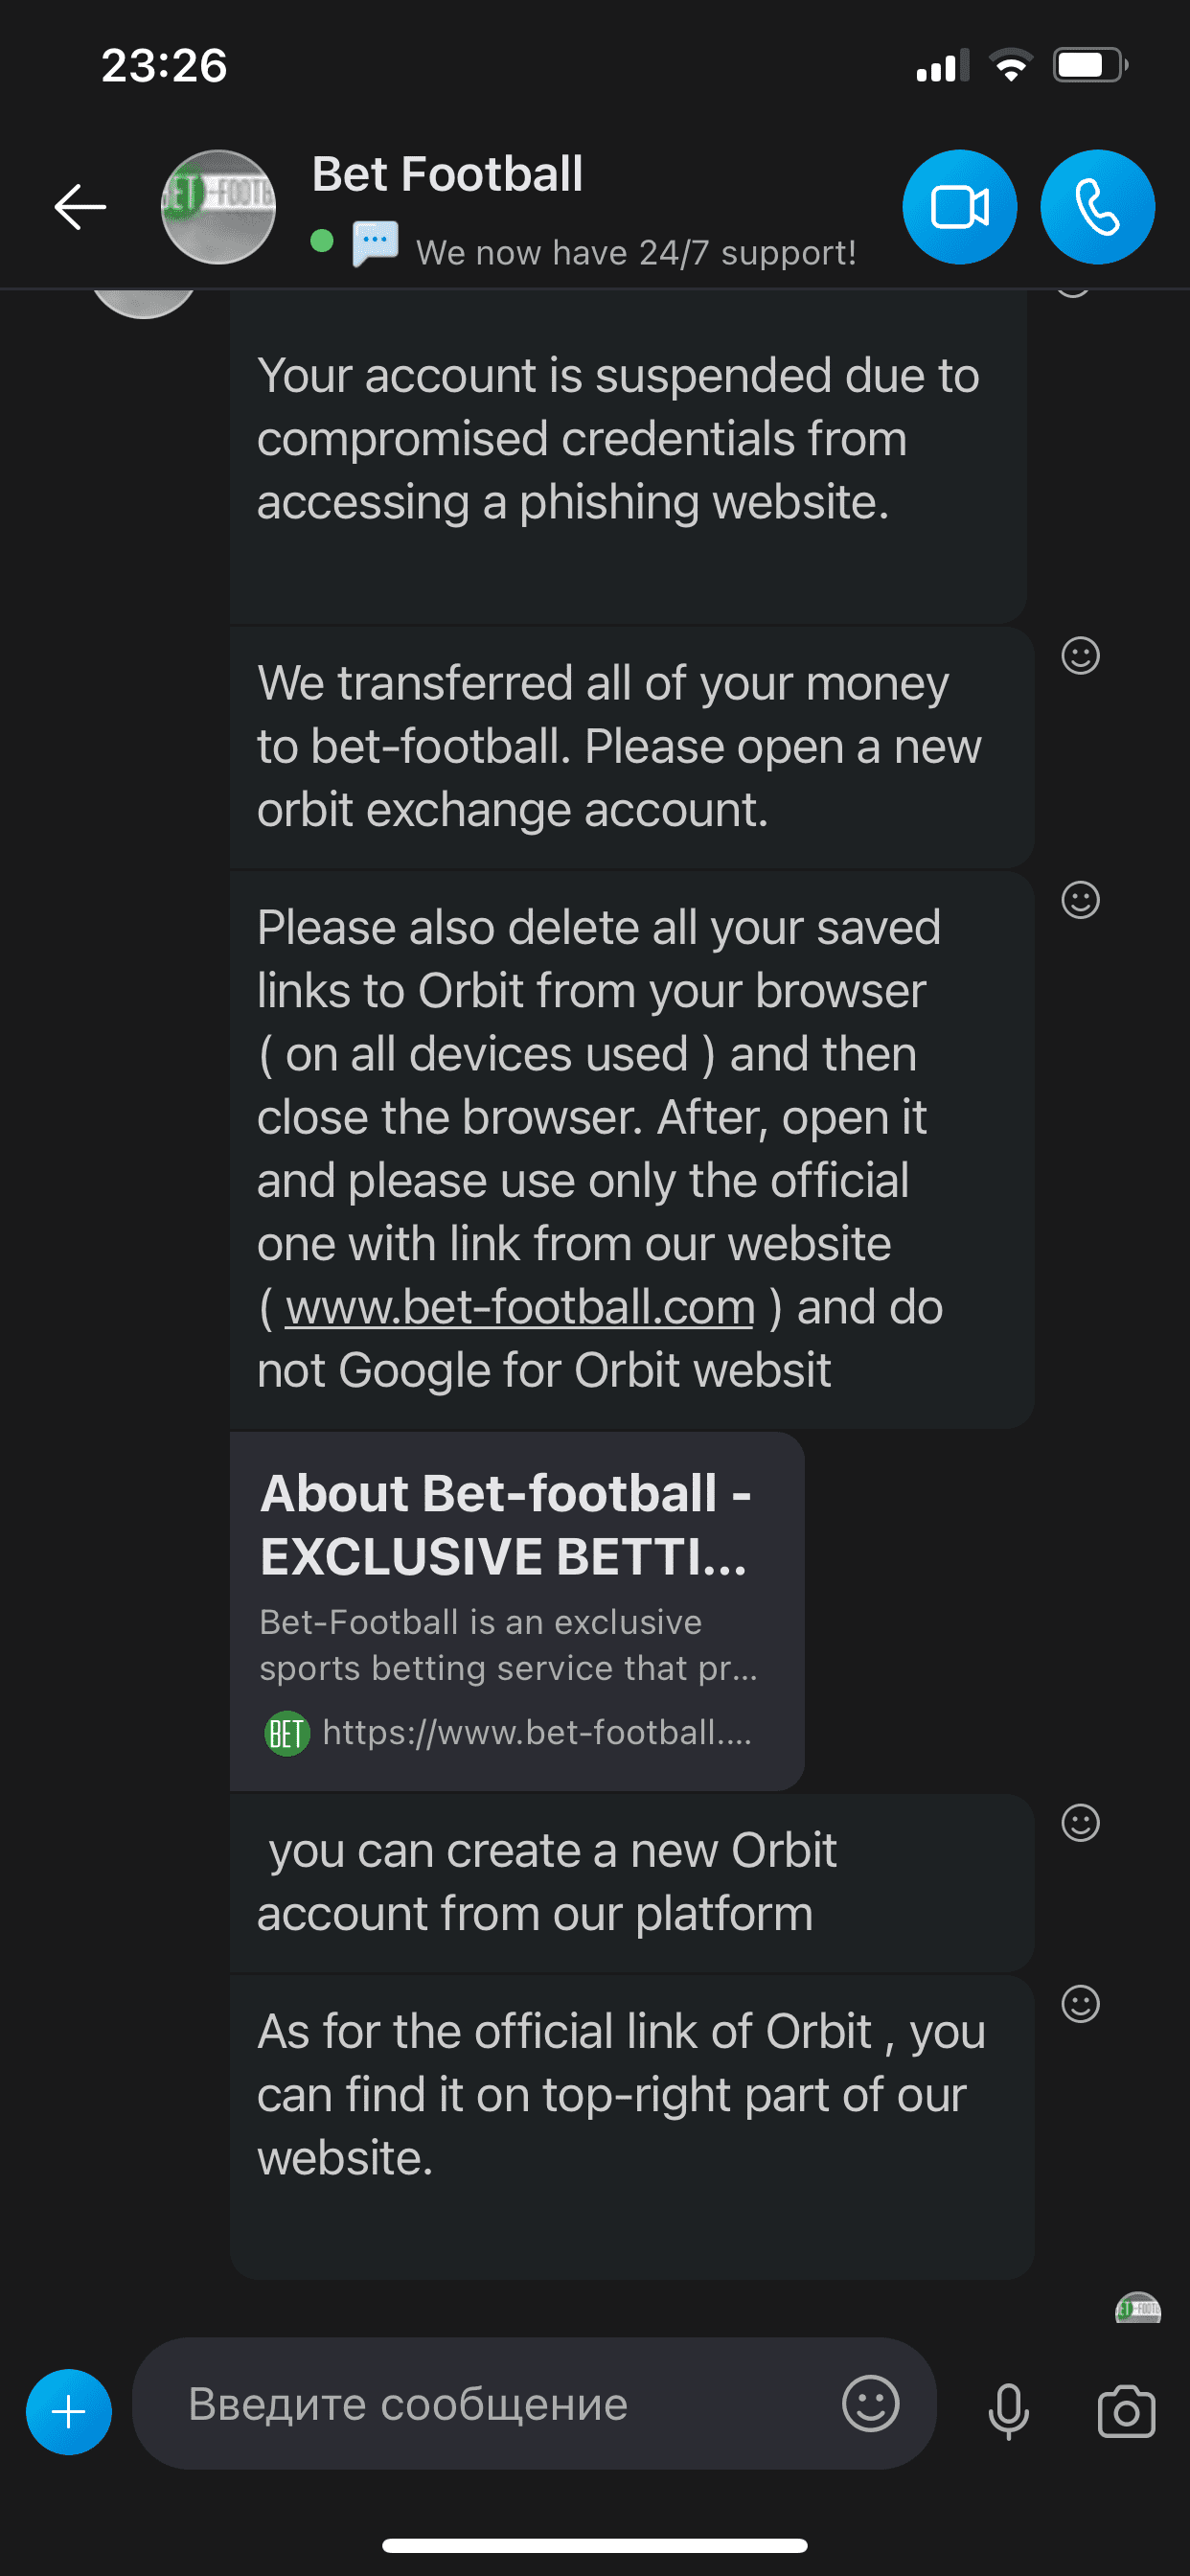React to the "As for the official link" message
This screenshot has height=2576, width=1190.
click(x=1080, y=2003)
